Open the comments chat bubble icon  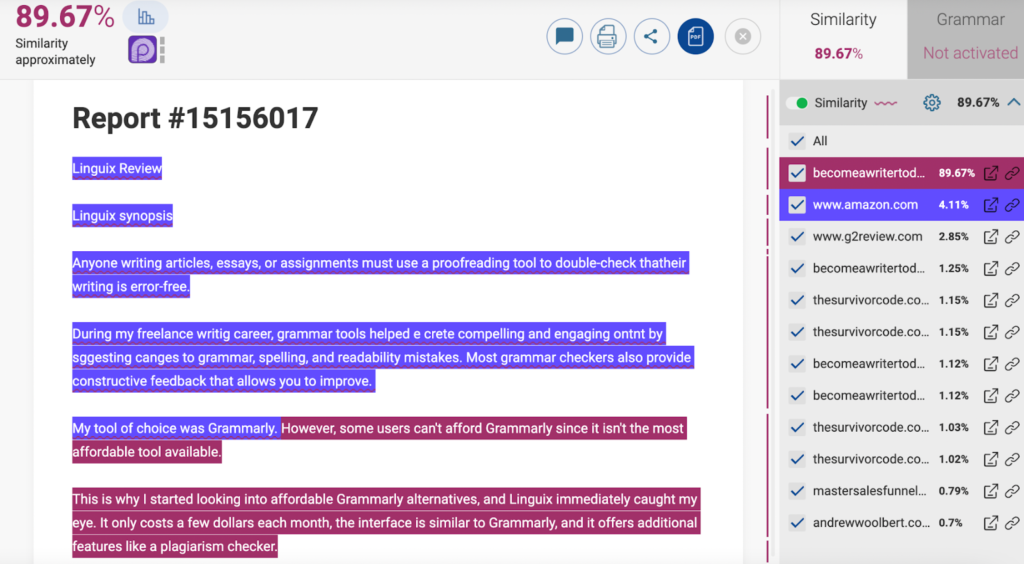tap(564, 37)
